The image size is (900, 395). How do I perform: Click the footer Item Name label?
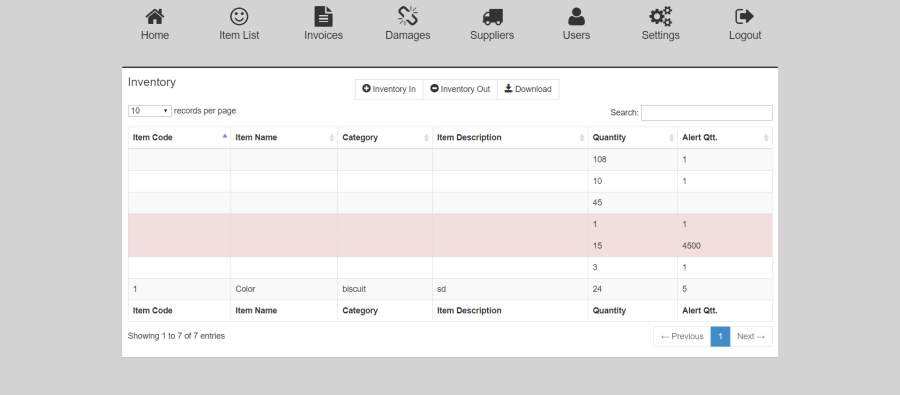click(x=256, y=311)
